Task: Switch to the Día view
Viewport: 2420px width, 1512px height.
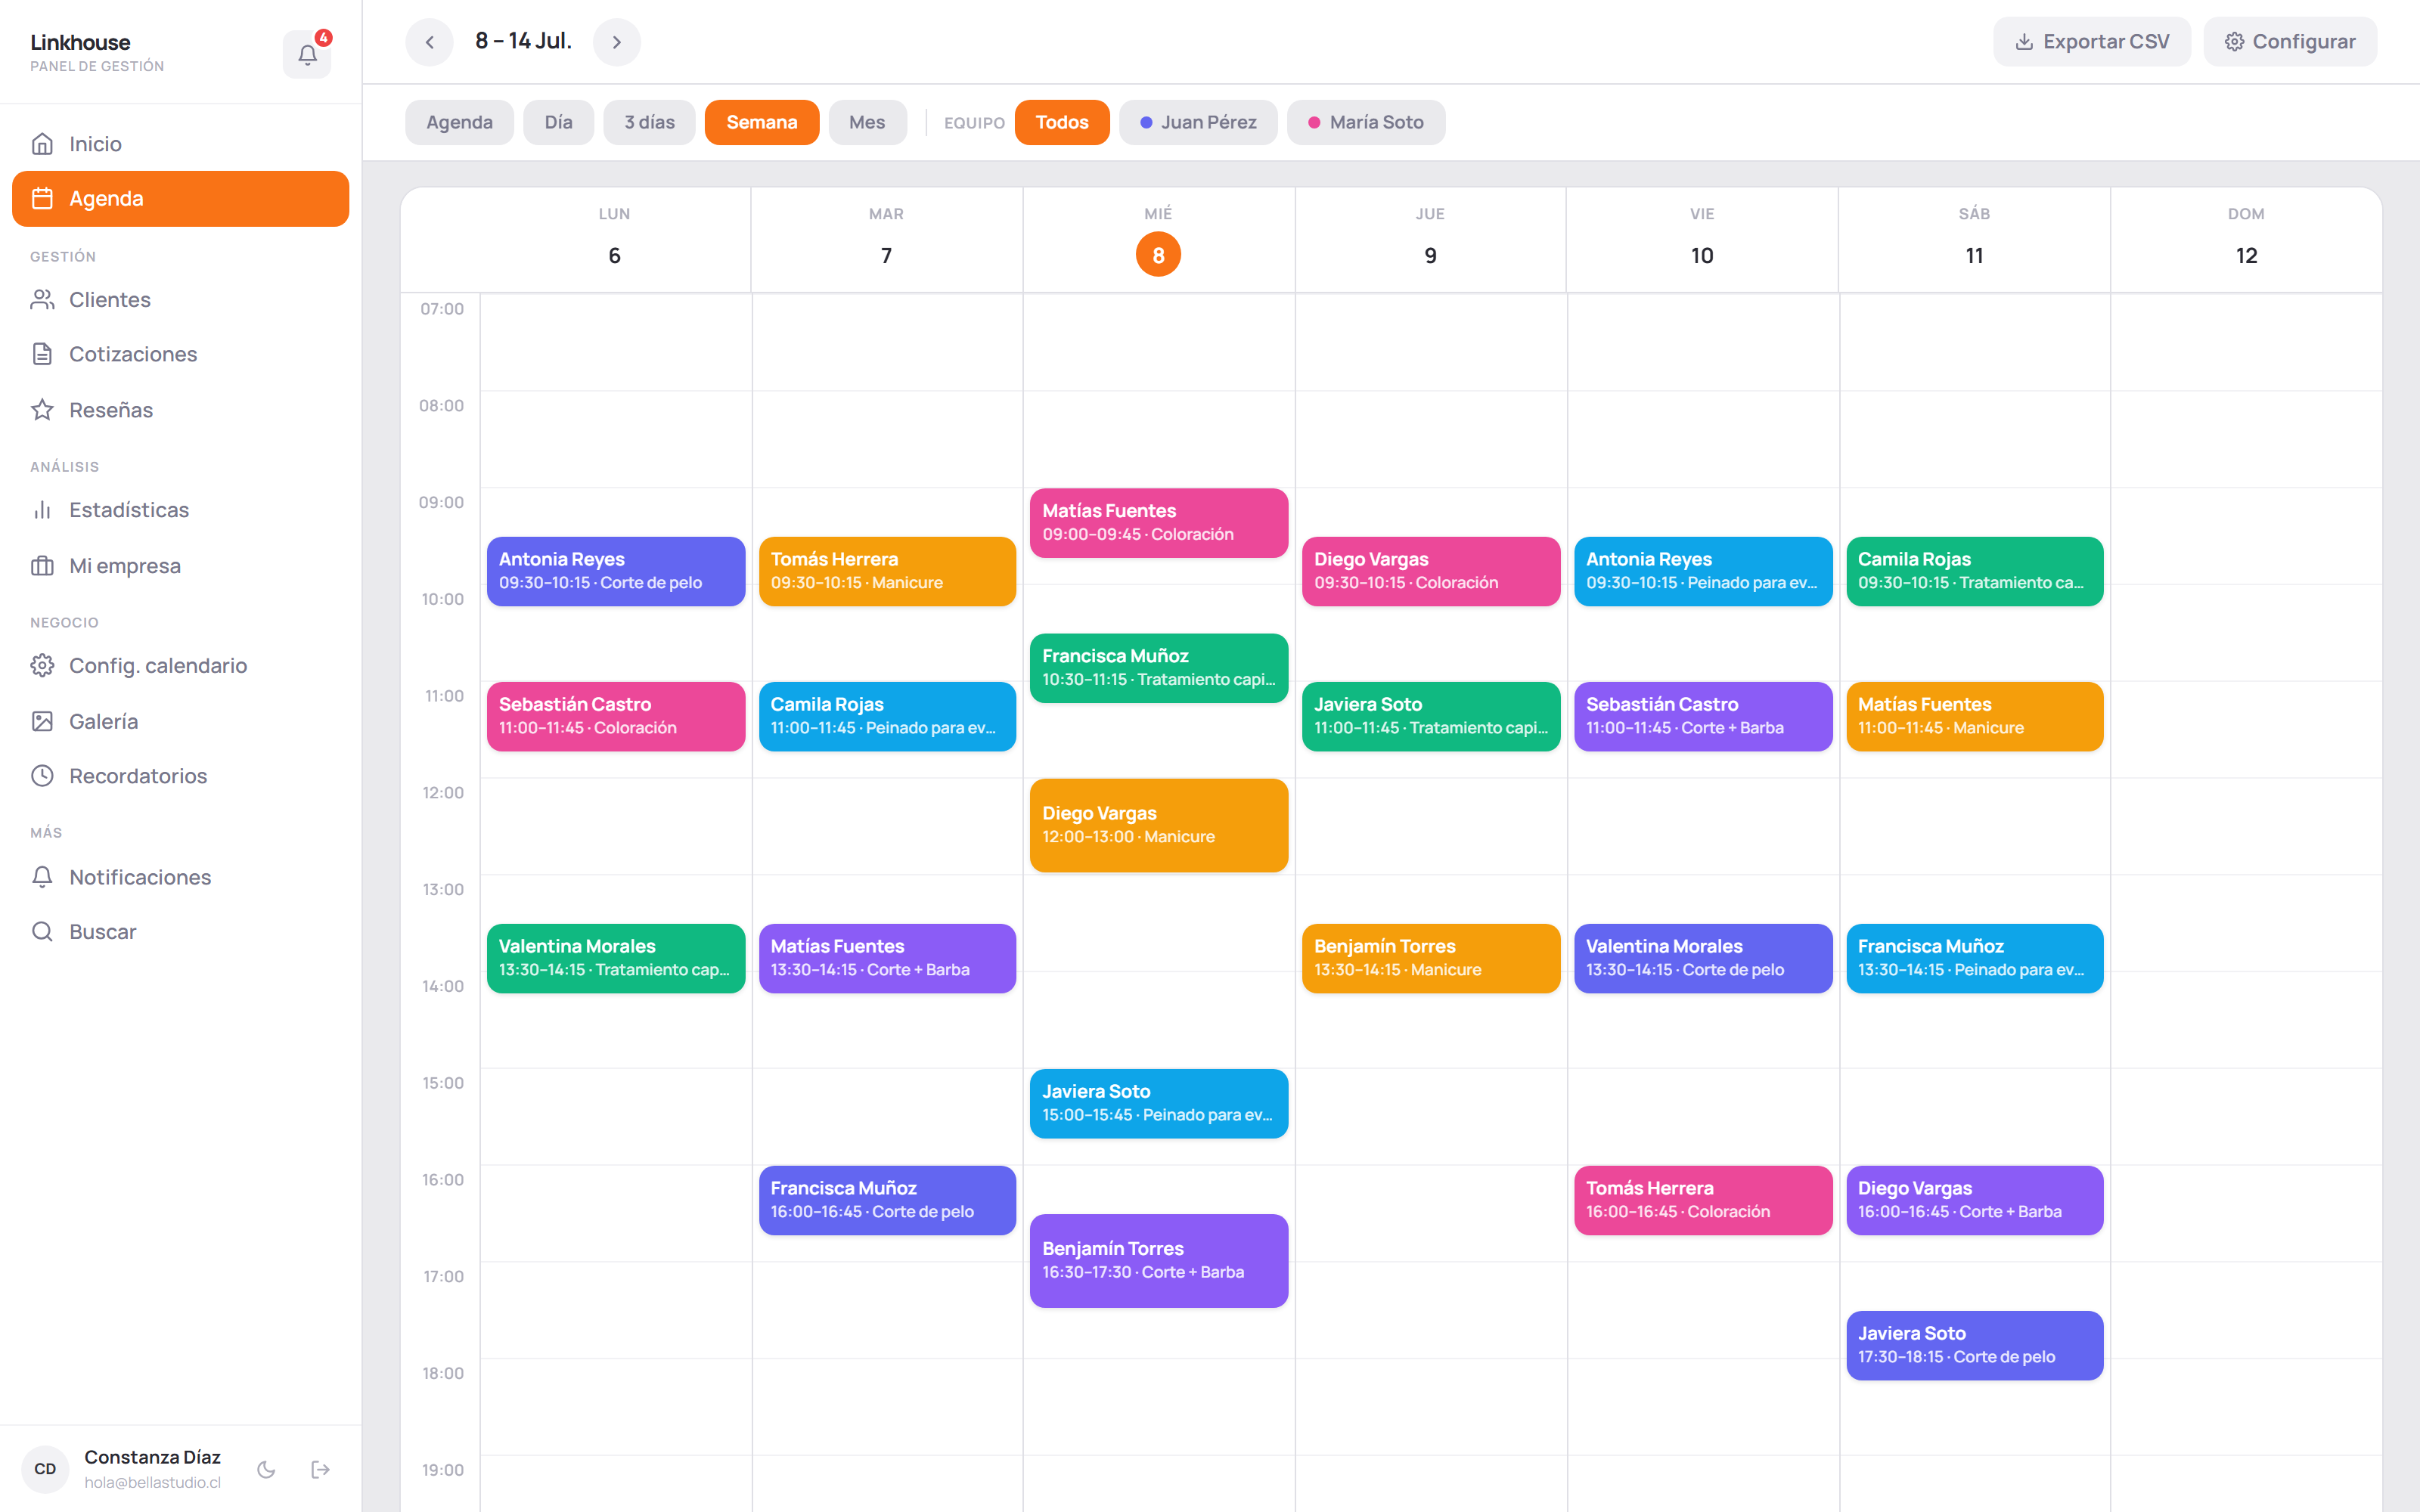Action: (558, 122)
